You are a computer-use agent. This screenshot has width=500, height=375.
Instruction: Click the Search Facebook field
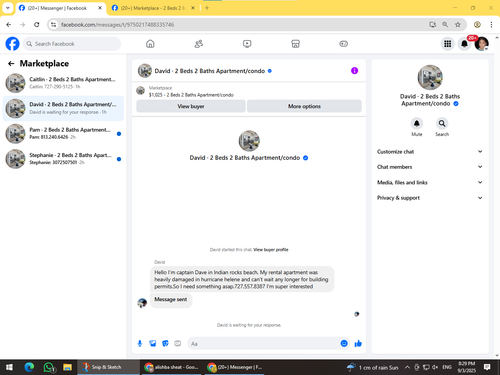tap(72, 44)
